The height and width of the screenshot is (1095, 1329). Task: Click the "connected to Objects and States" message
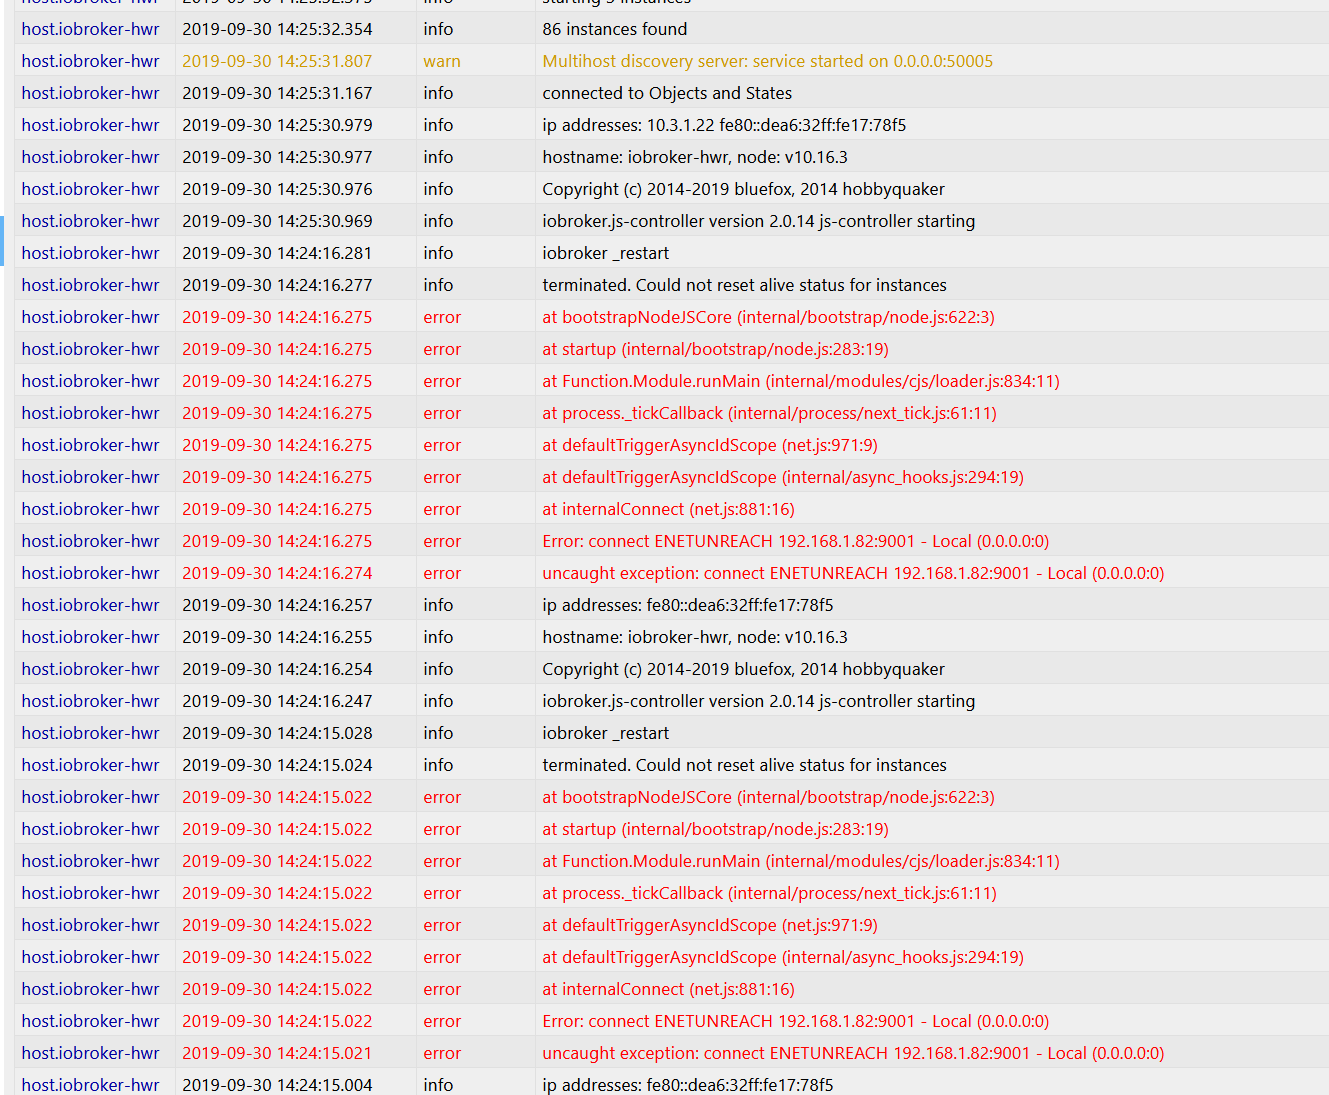[x=667, y=93]
